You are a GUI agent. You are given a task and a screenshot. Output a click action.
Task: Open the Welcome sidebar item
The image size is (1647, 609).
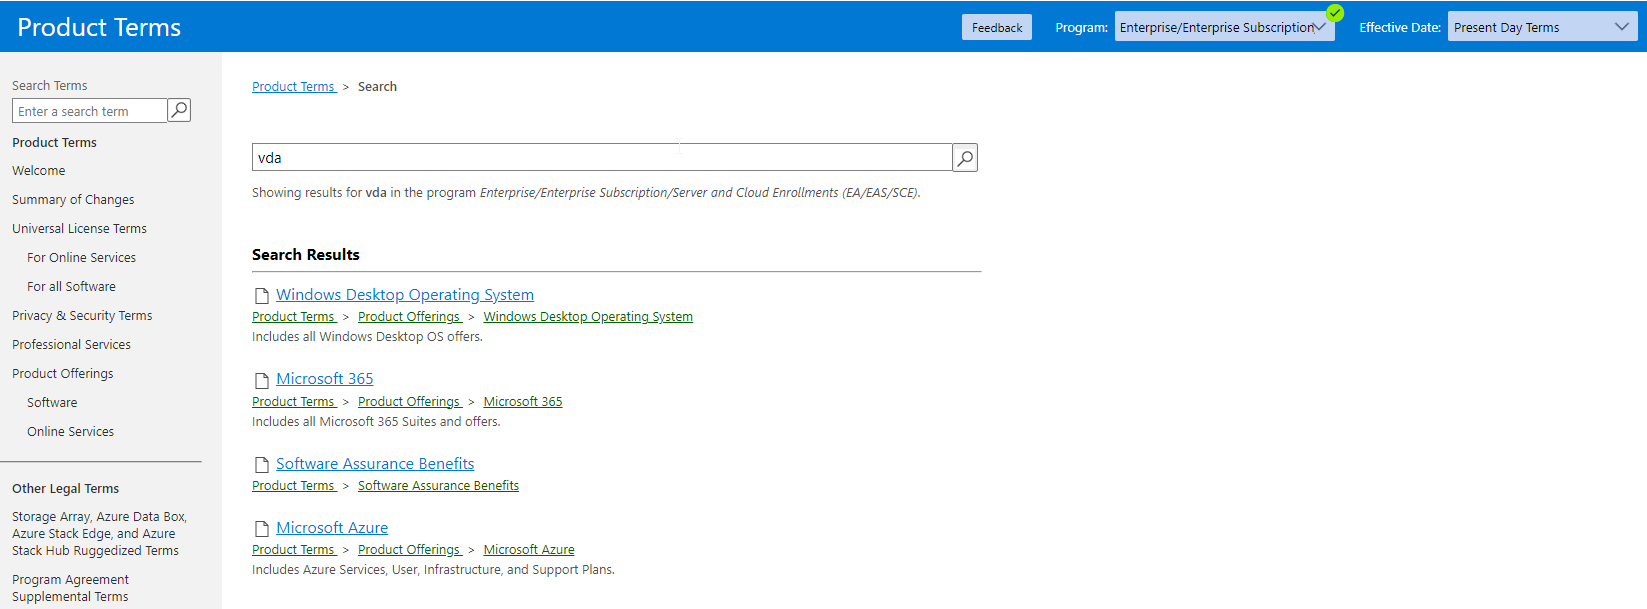(39, 171)
